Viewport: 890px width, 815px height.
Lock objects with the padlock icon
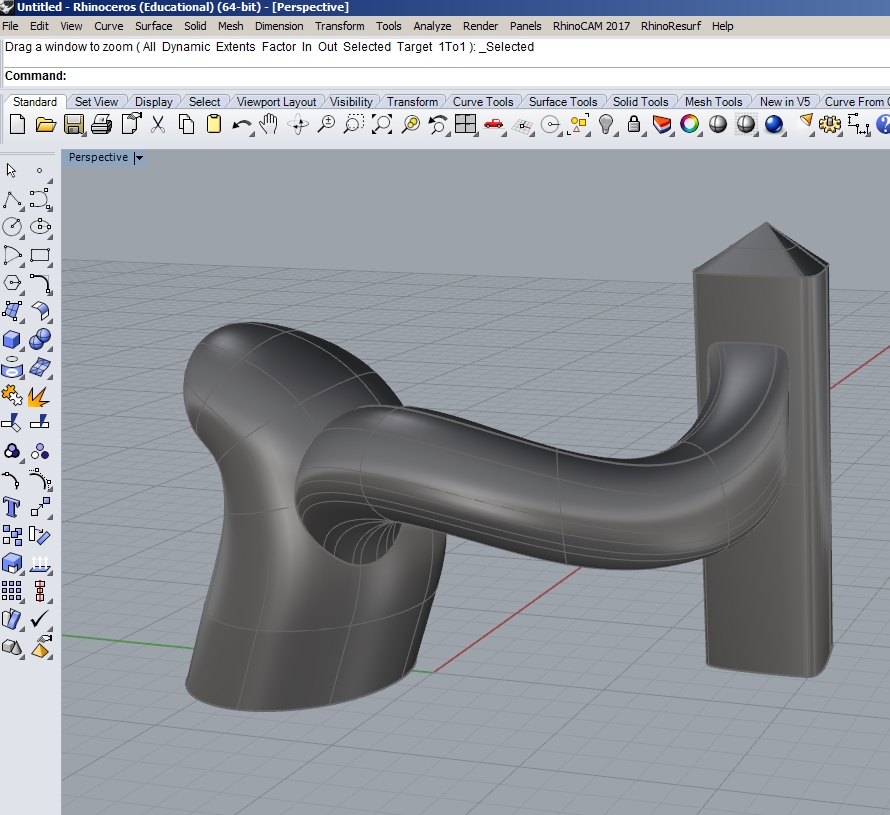click(x=634, y=124)
